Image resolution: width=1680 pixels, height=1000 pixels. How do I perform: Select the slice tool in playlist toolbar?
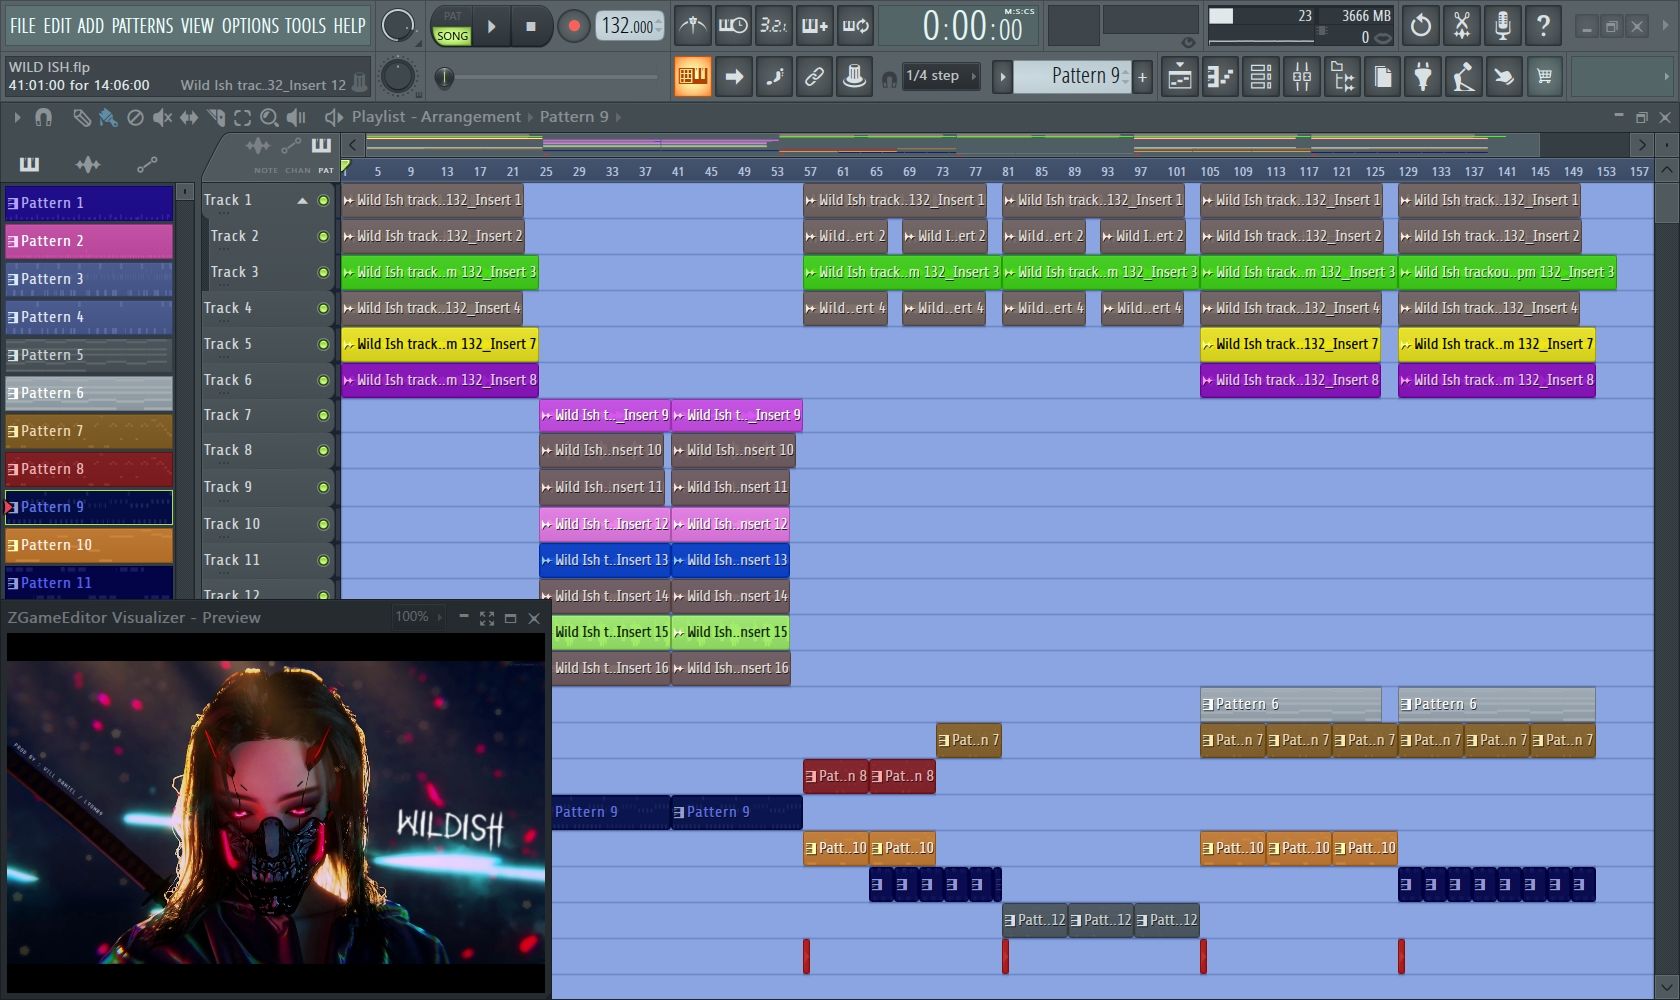coord(216,118)
